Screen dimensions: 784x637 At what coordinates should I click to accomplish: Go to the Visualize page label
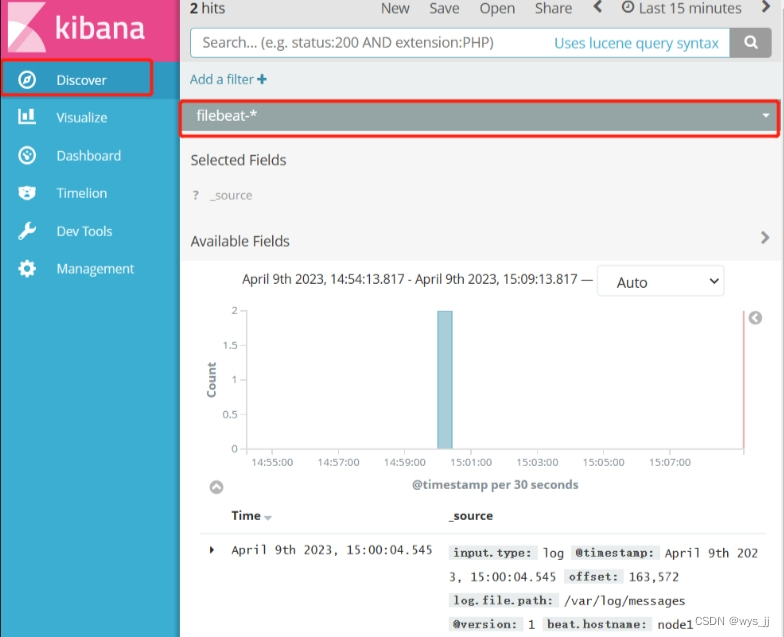tap(82, 118)
